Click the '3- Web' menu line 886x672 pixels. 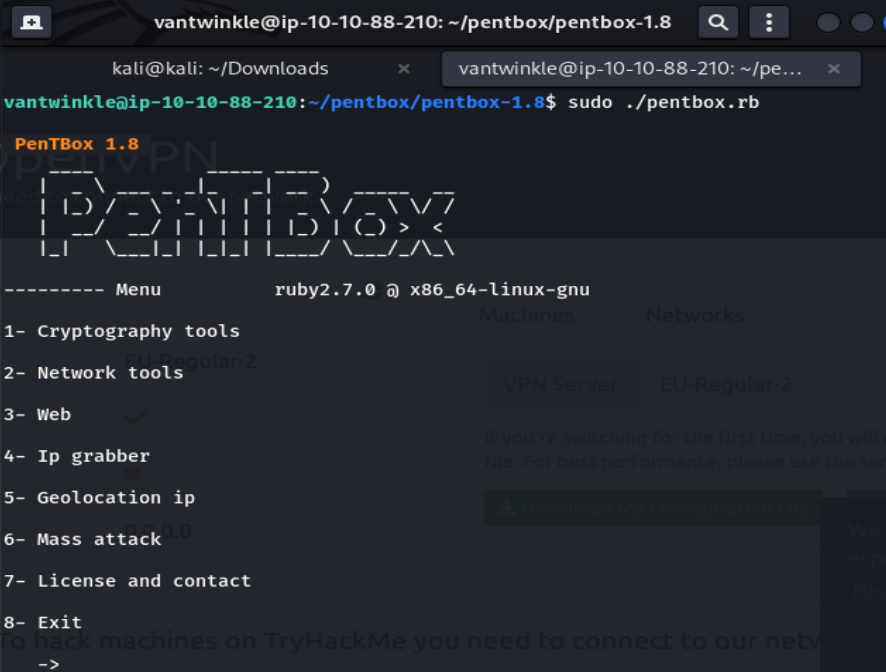(x=37, y=415)
